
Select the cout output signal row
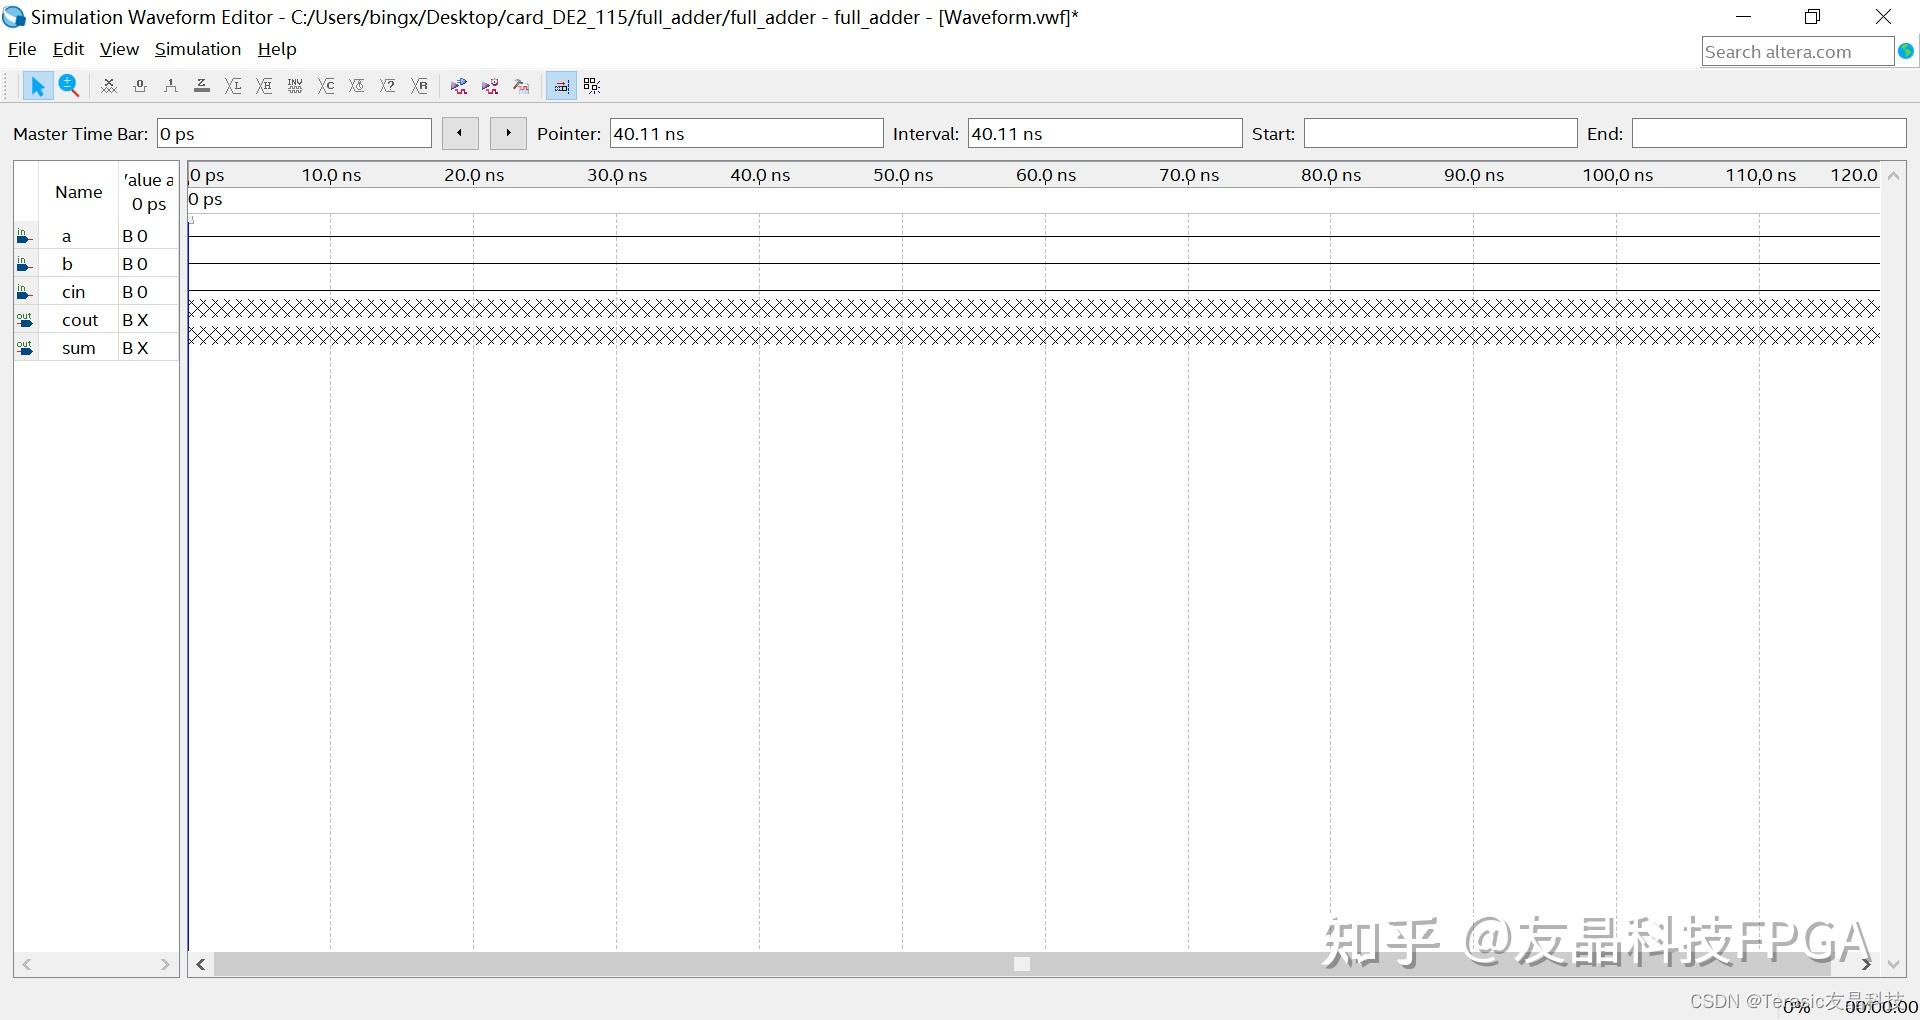click(x=79, y=319)
